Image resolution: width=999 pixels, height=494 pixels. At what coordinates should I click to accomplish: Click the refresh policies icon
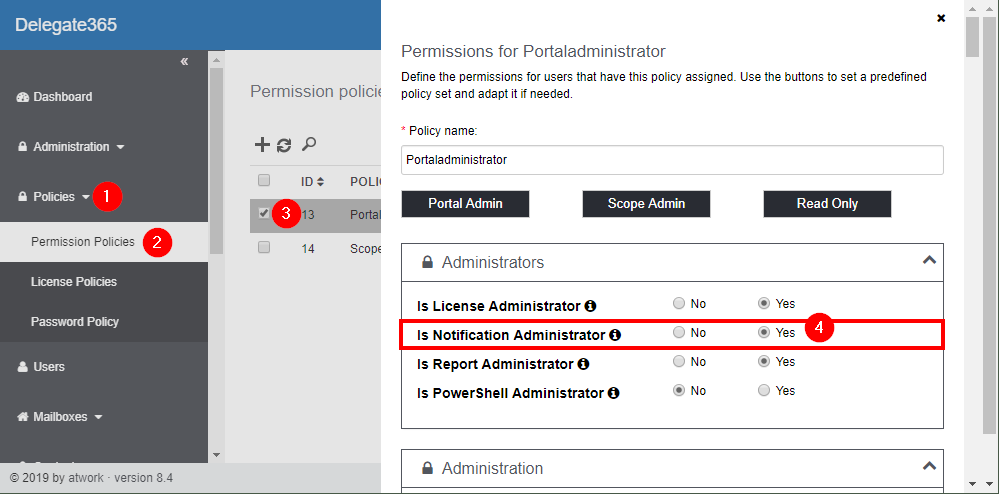tap(285, 145)
